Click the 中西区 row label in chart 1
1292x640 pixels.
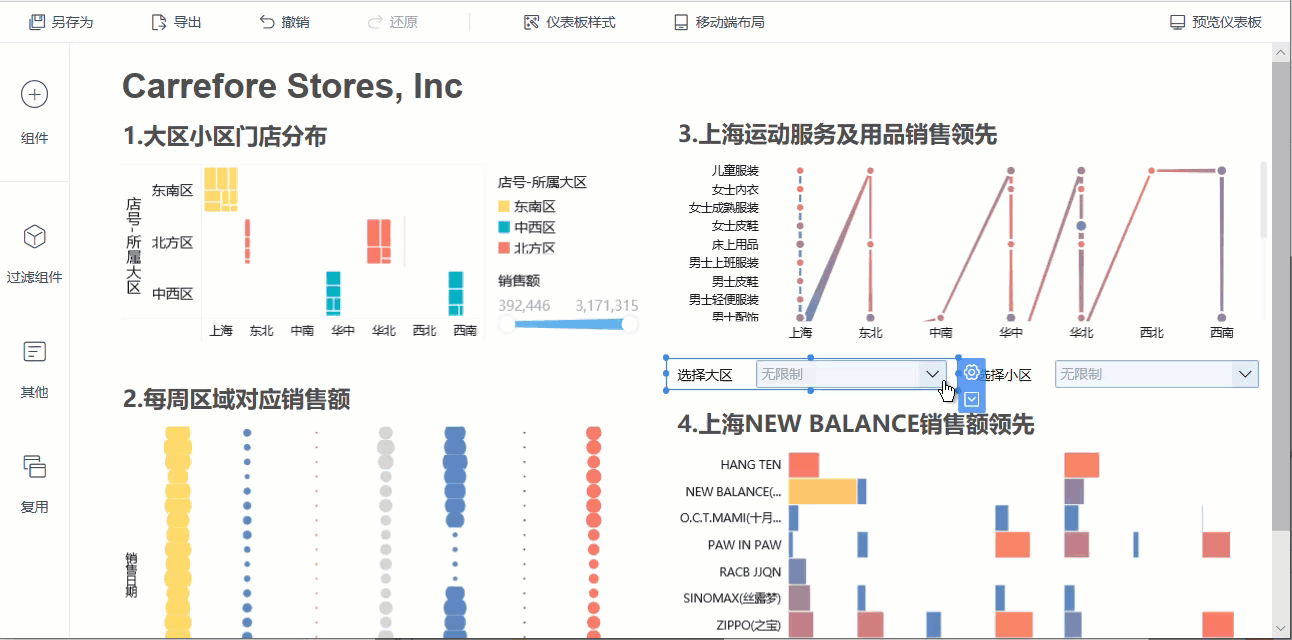pos(172,294)
